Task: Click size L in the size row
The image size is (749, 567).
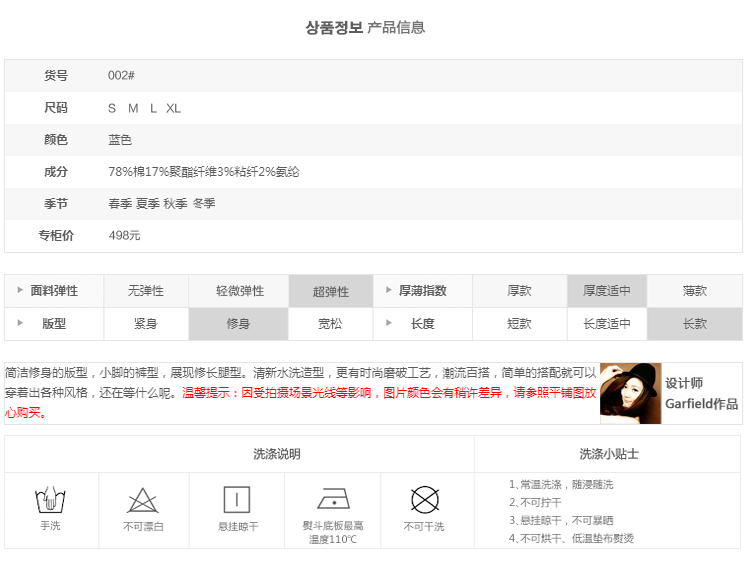Action: pyautogui.click(x=153, y=108)
